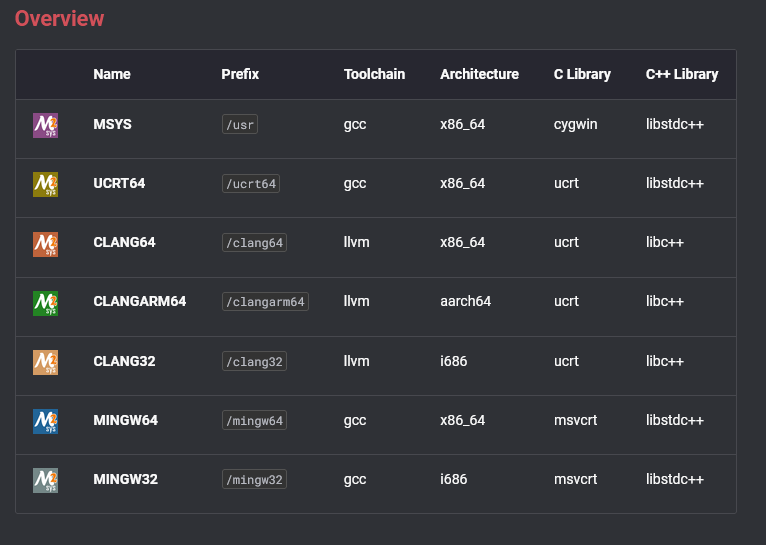Click libstdc++ in the MINGW32 row
This screenshot has width=766, height=545.
[675, 480]
